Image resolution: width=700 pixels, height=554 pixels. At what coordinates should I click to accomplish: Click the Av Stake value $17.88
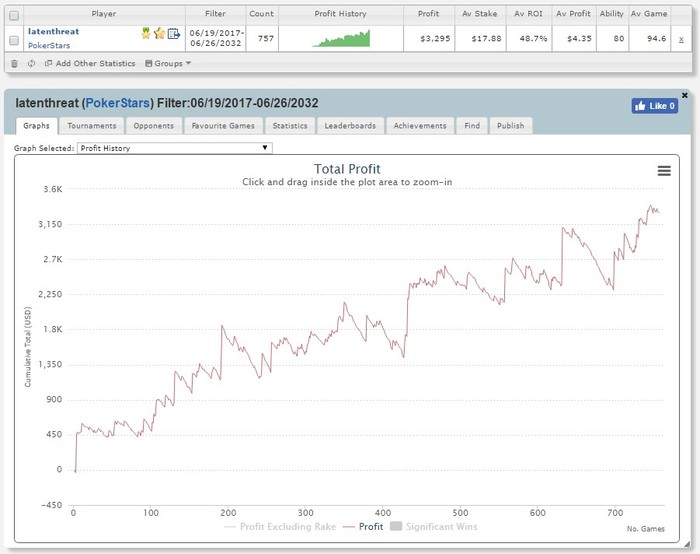pyautogui.click(x=487, y=38)
